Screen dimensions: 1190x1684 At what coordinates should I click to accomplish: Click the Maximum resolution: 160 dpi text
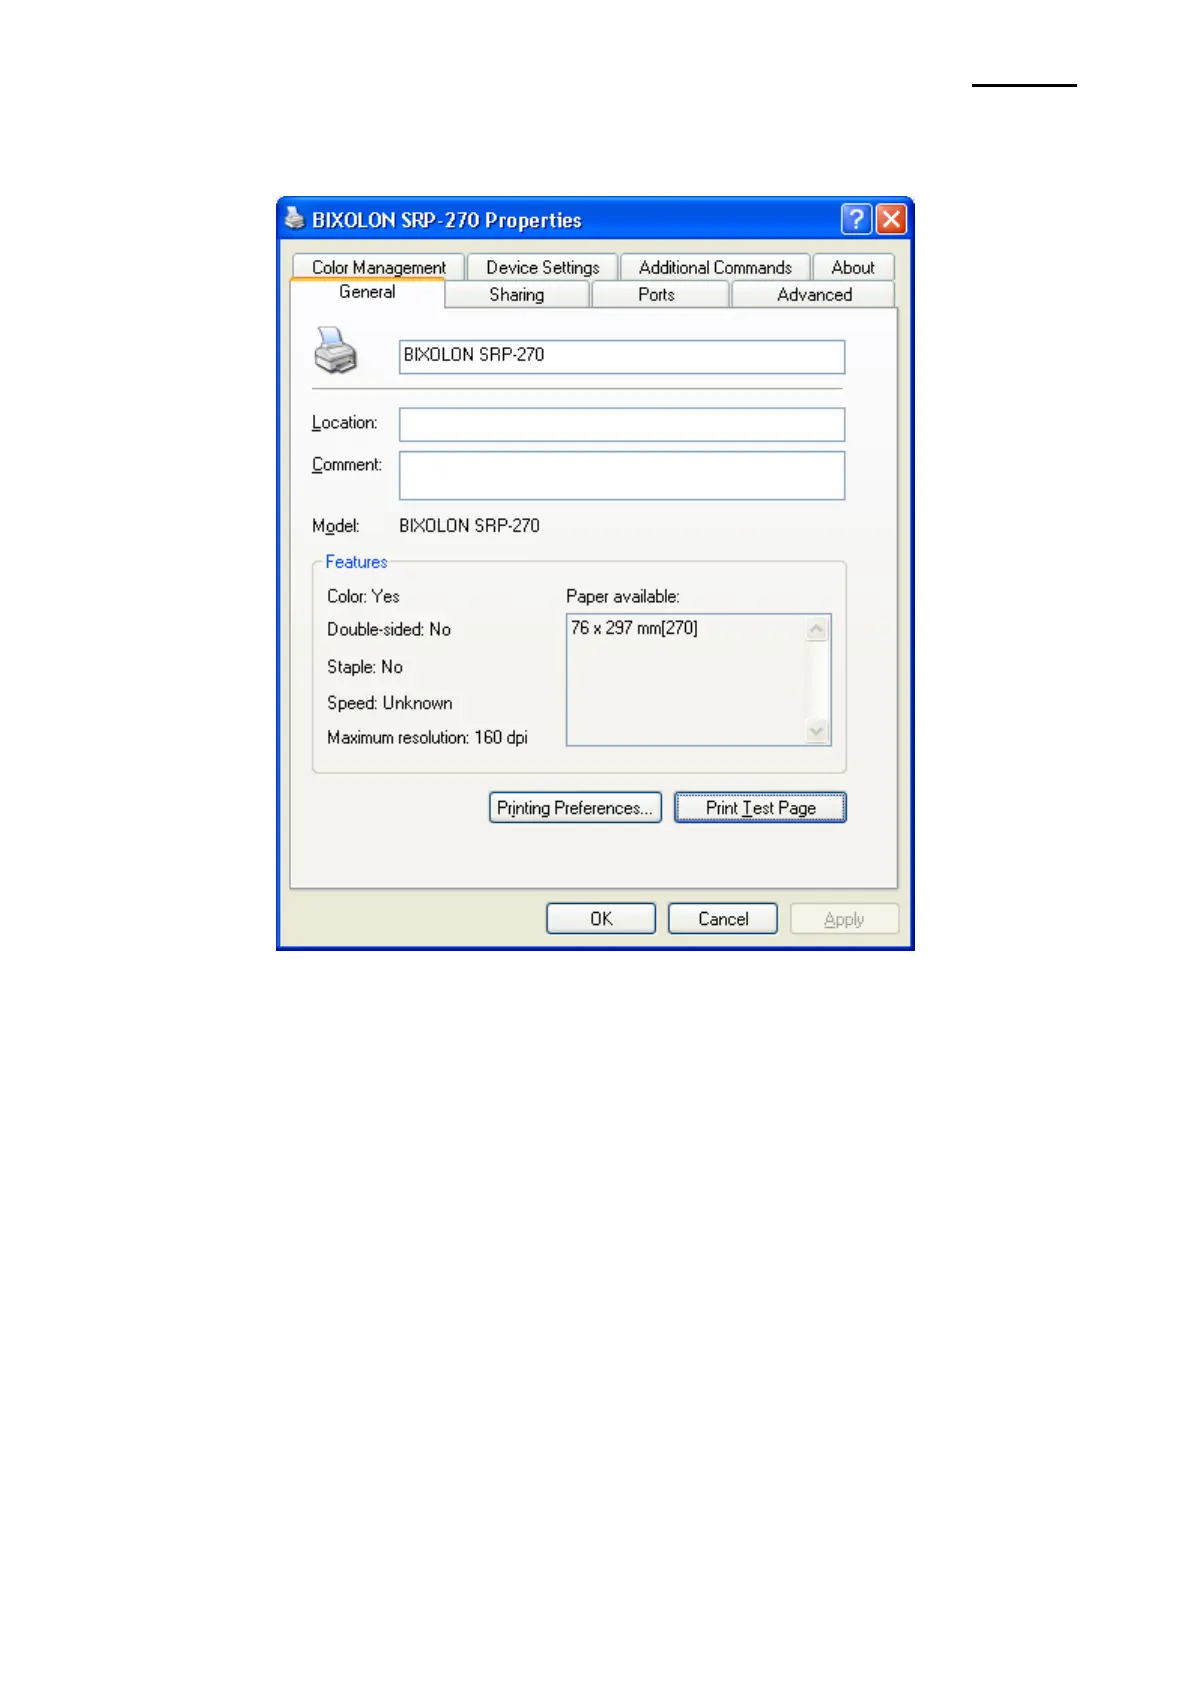[427, 737]
